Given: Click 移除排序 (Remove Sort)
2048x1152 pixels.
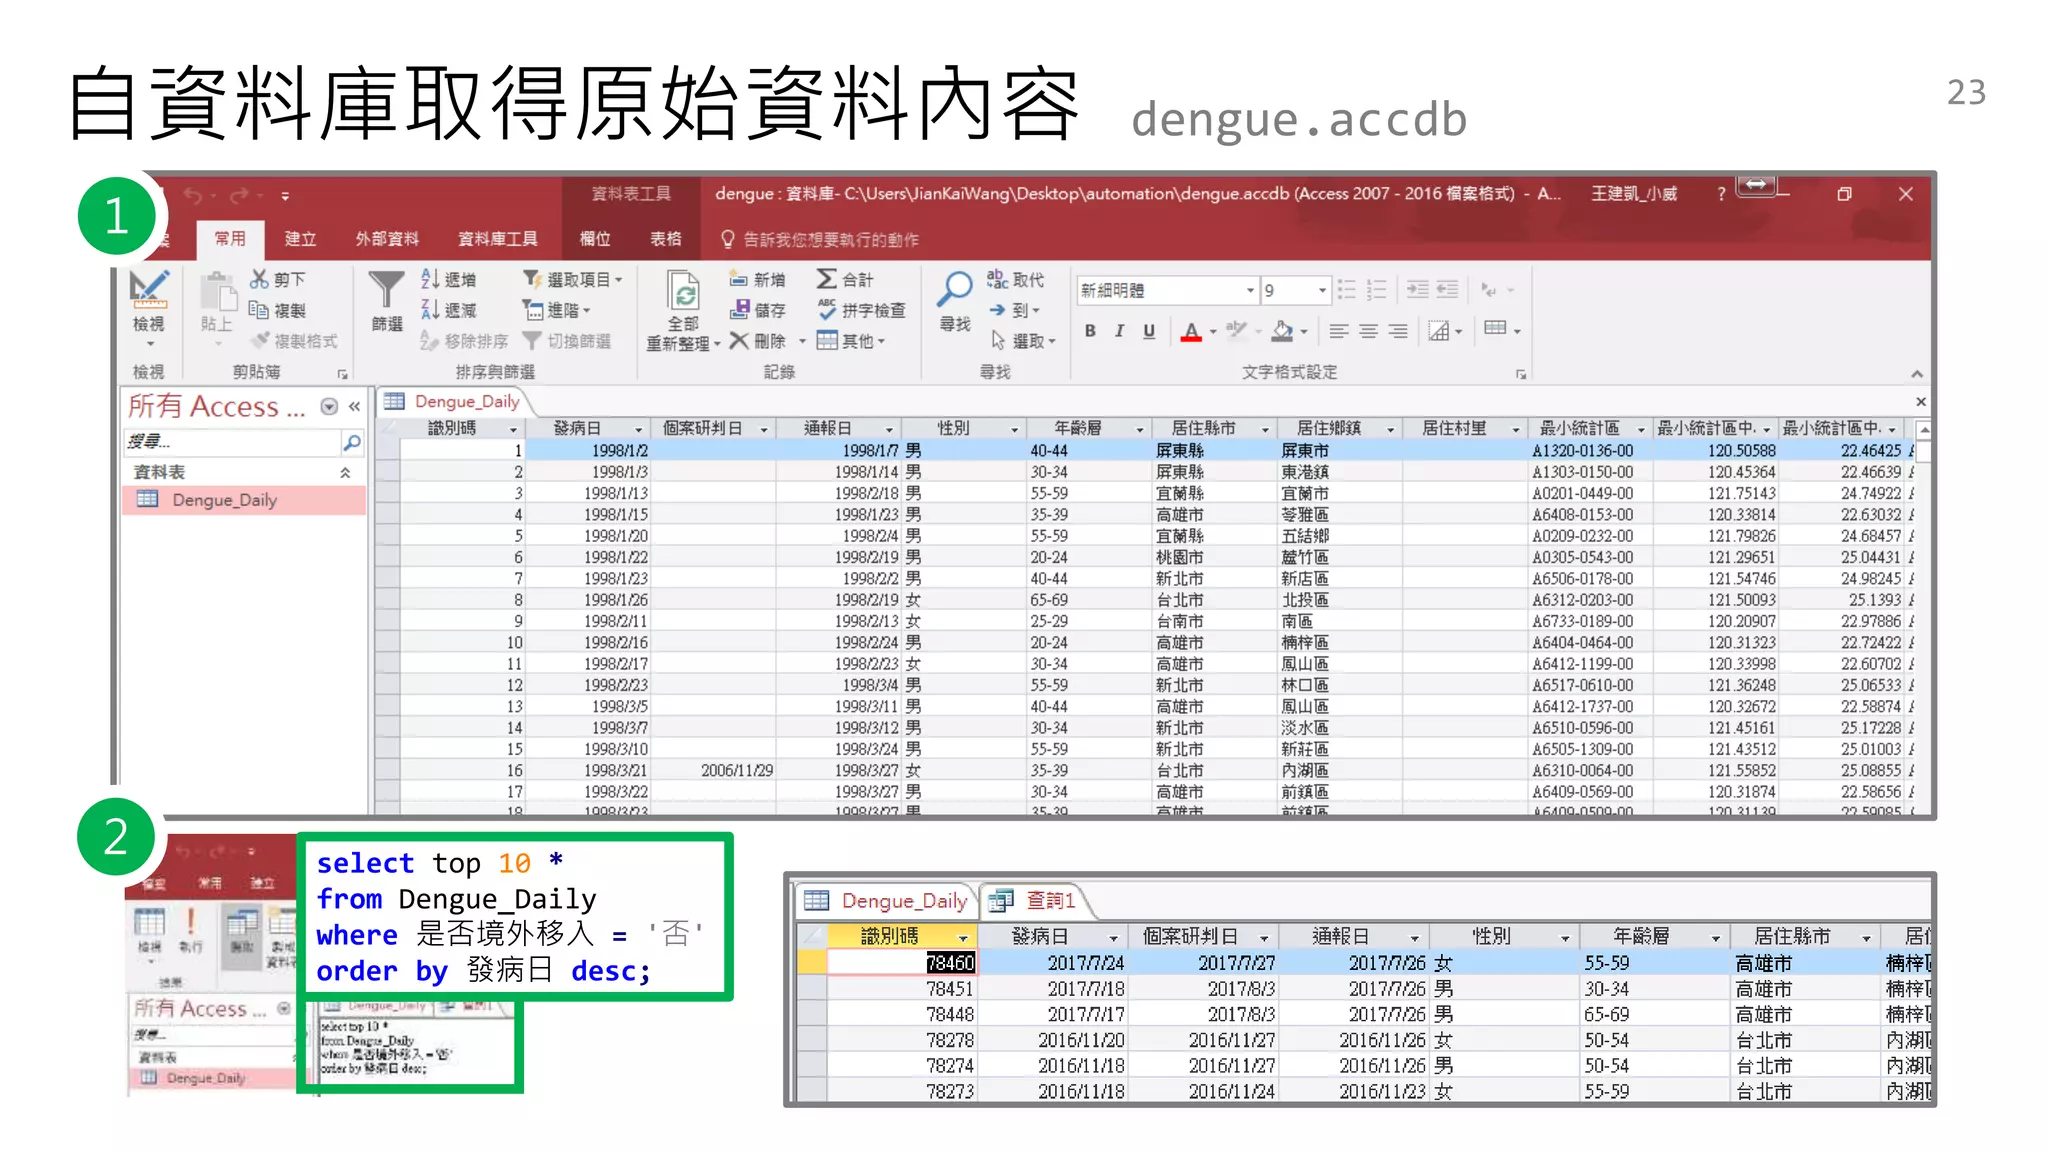Looking at the screenshot, I should click(x=464, y=341).
